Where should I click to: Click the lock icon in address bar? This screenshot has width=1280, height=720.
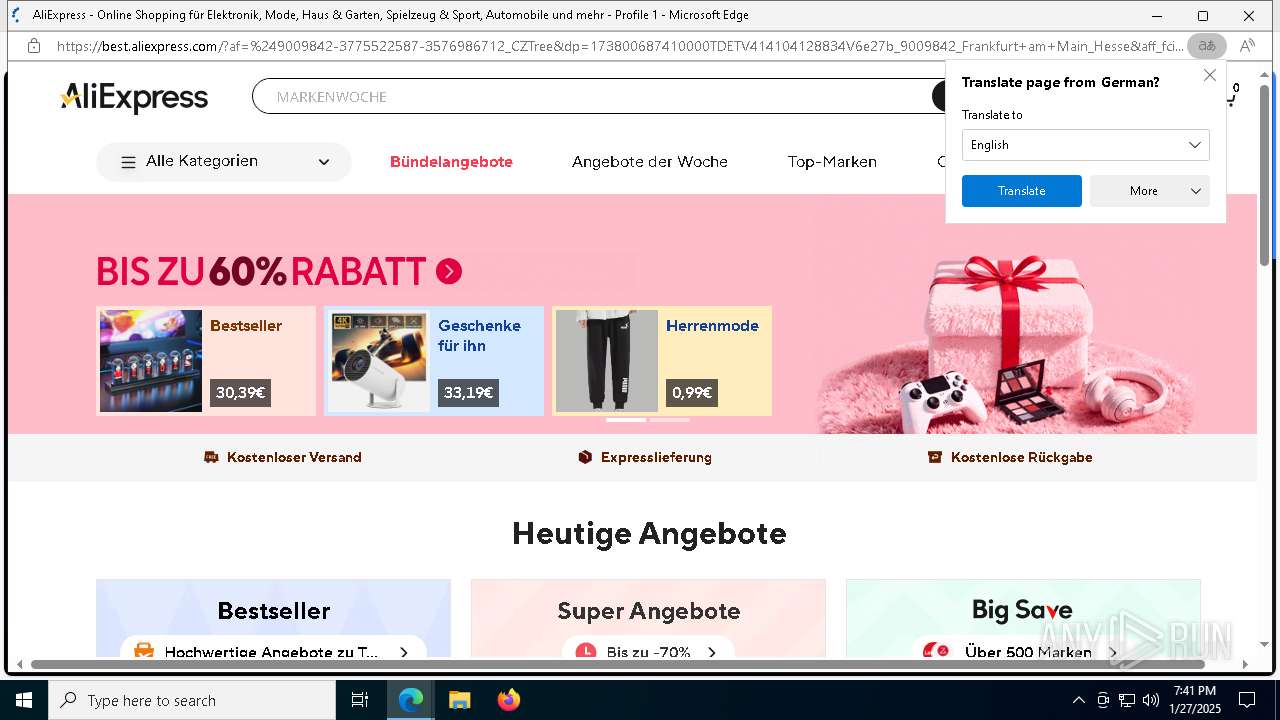pos(34,46)
